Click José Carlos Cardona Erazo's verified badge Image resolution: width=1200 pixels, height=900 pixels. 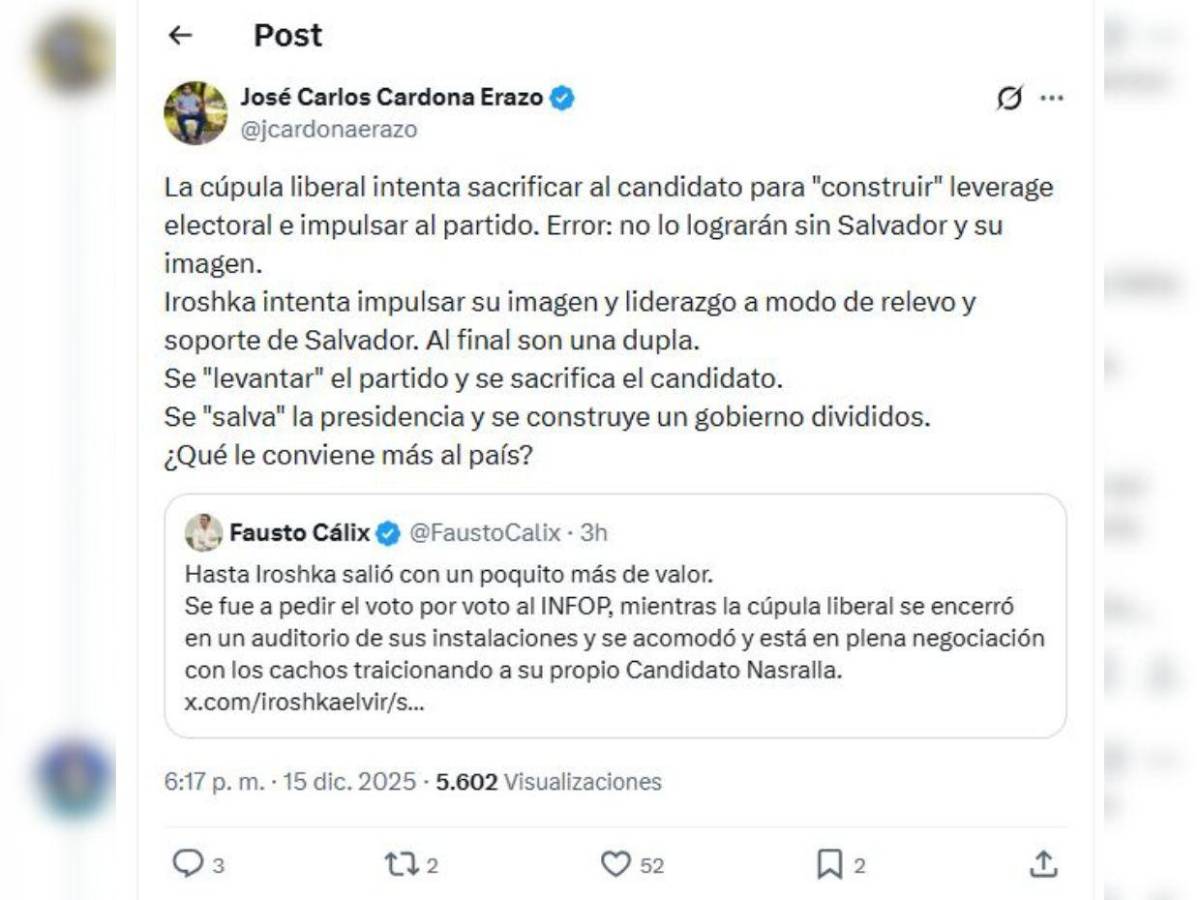pos(562,97)
